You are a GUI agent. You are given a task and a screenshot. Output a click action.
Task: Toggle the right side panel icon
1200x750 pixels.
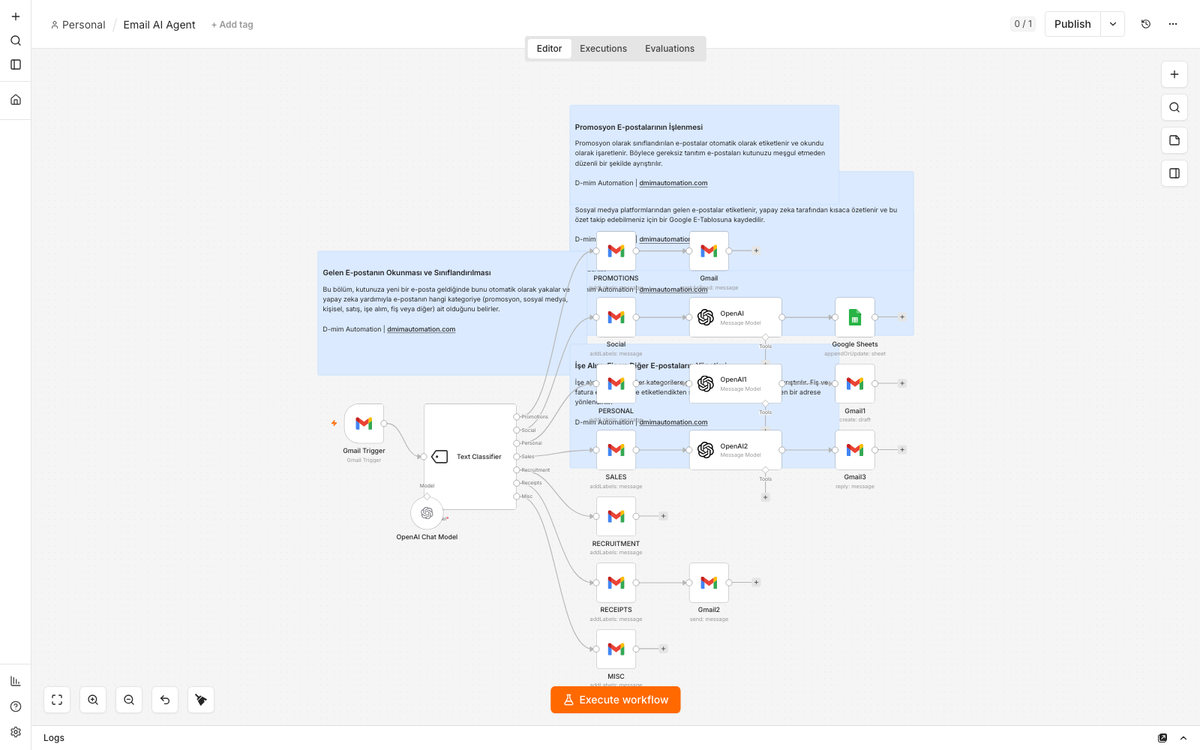click(1174, 173)
